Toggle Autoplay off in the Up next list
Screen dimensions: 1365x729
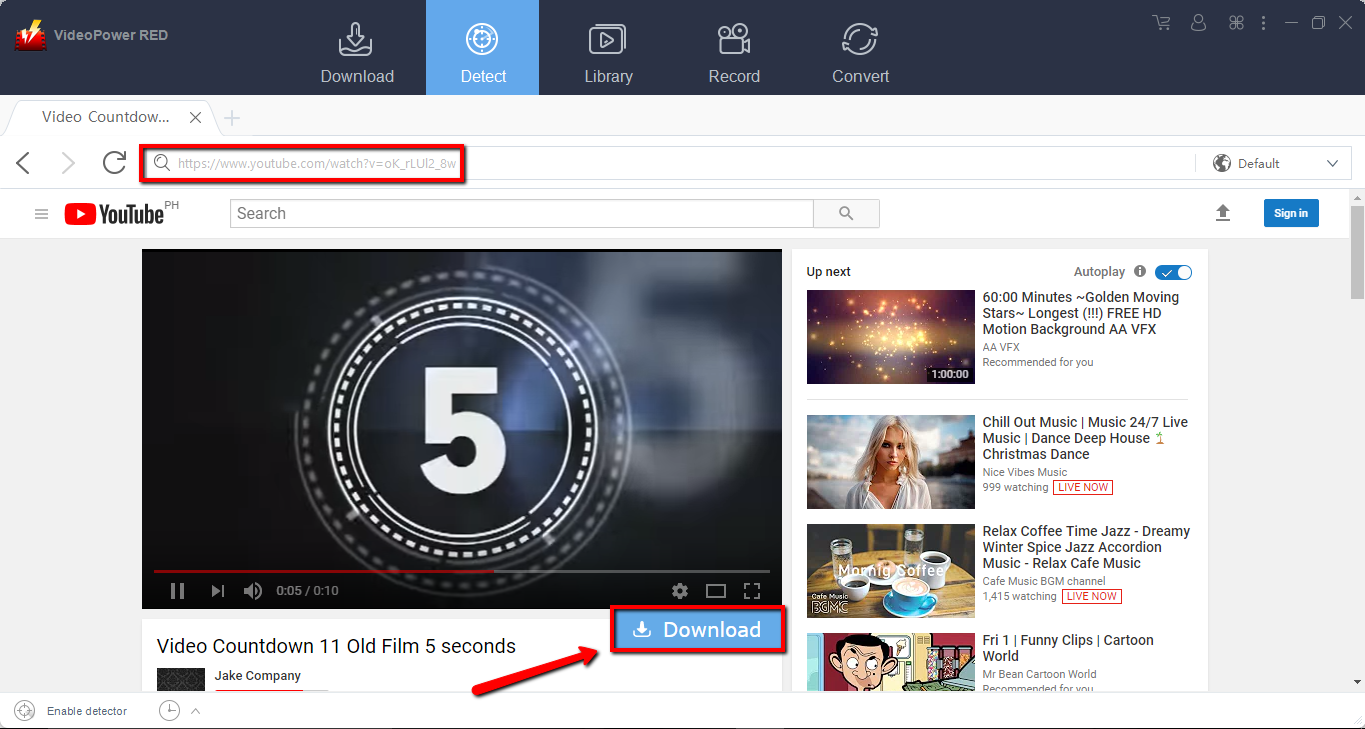click(1172, 272)
